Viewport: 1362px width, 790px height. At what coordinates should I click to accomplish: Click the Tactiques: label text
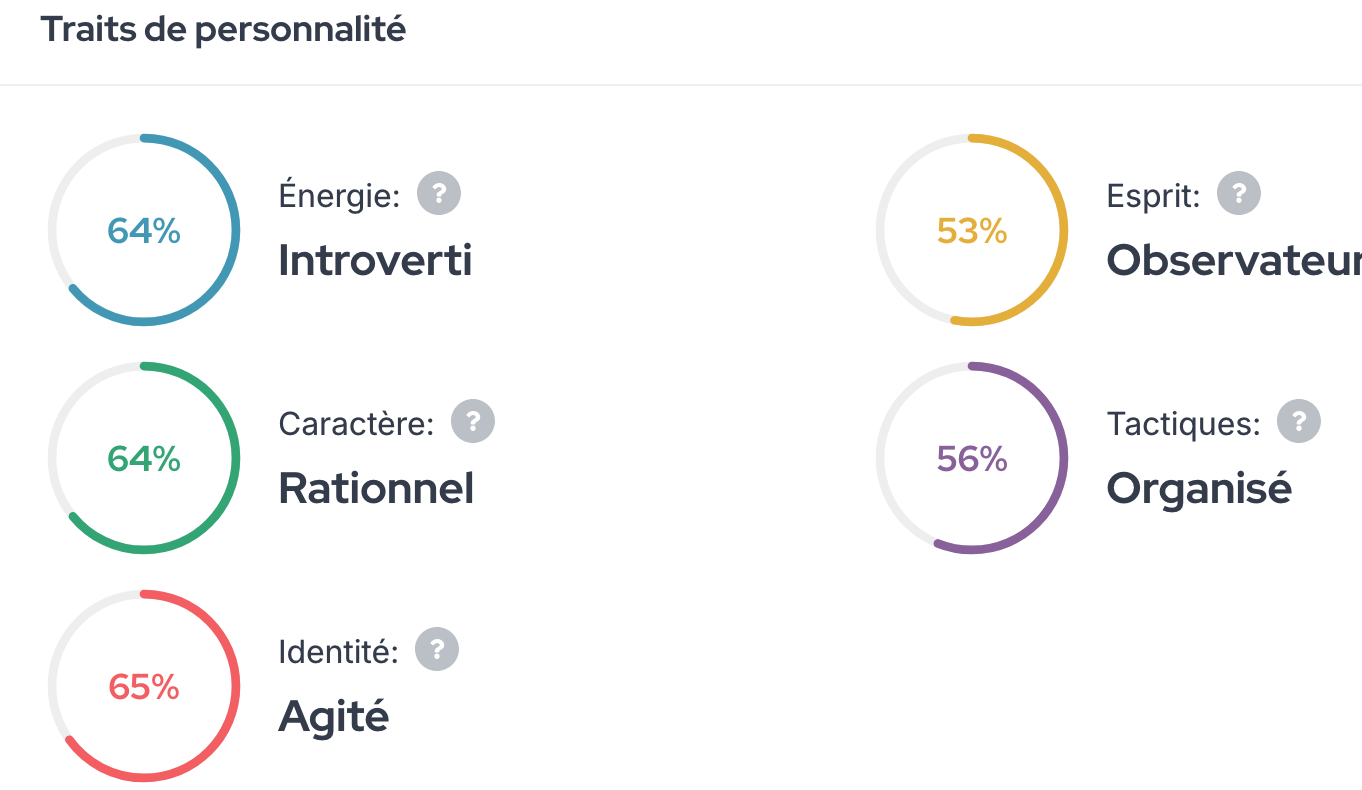point(1183,424)
